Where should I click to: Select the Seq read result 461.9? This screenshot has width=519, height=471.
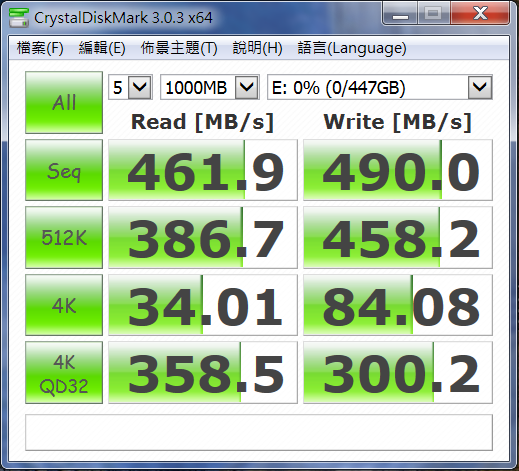coord(203,170)
